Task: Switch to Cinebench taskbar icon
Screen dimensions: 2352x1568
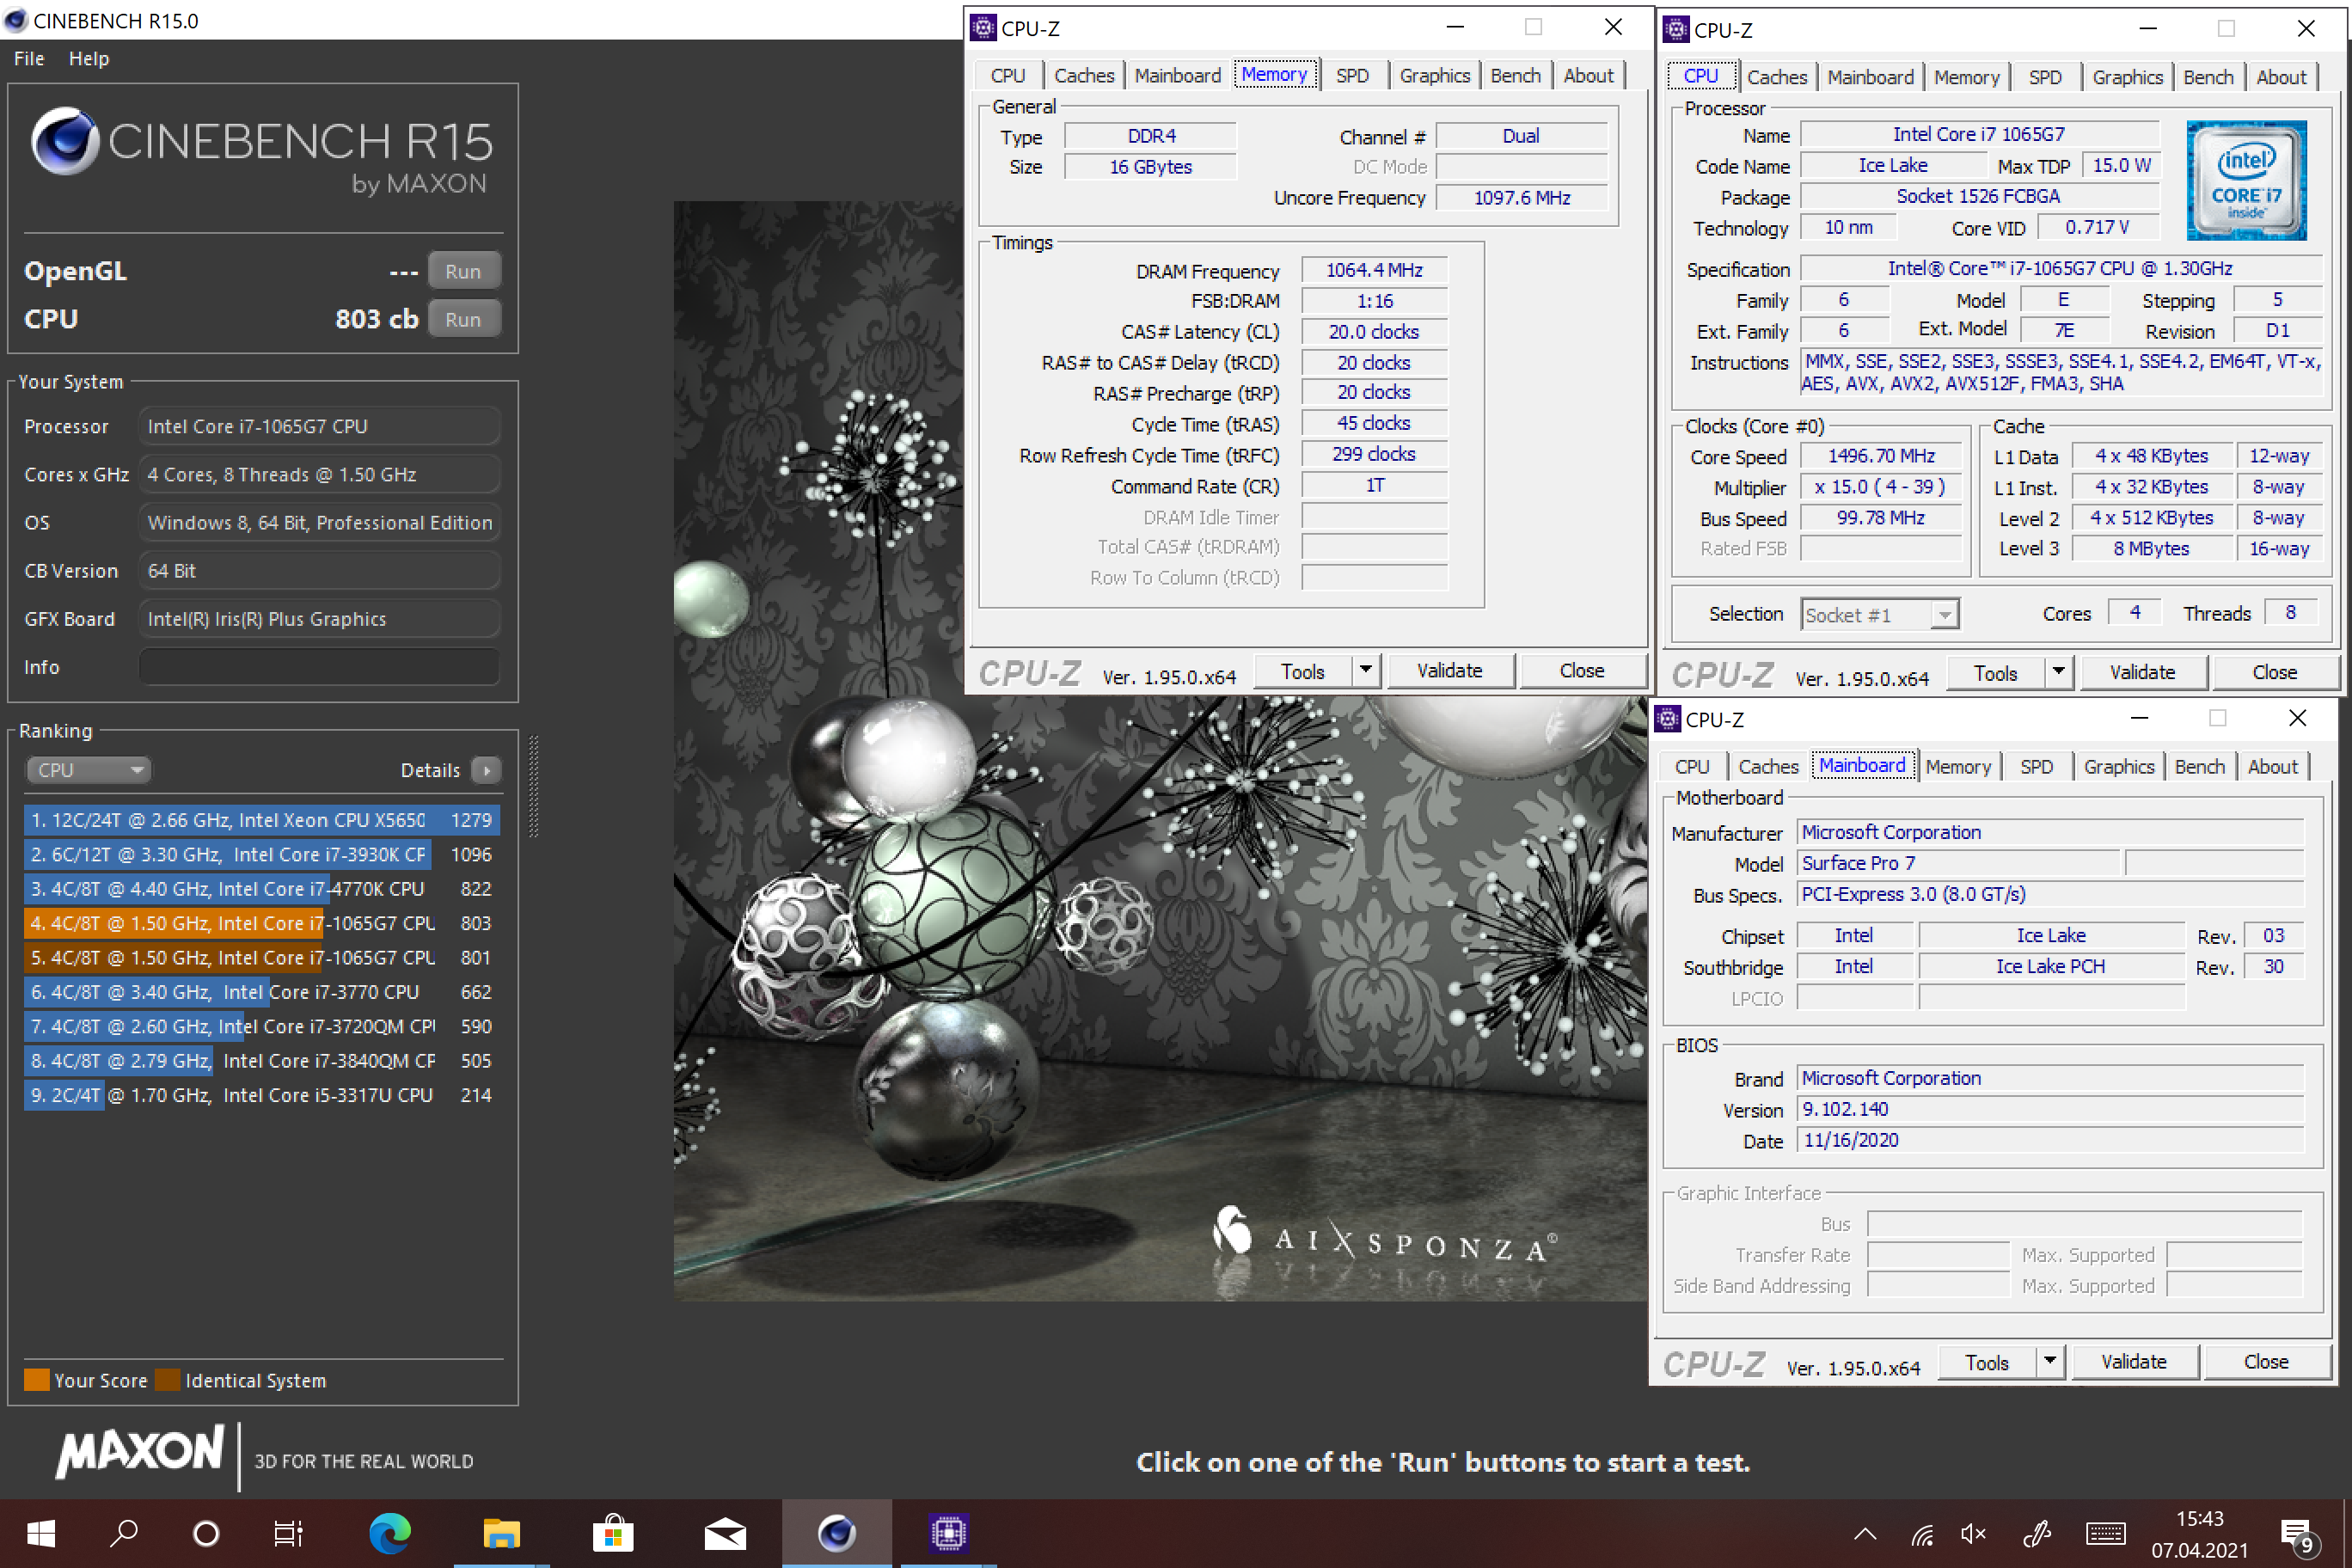Action: pyautogui.click(x=837, y=1534)
